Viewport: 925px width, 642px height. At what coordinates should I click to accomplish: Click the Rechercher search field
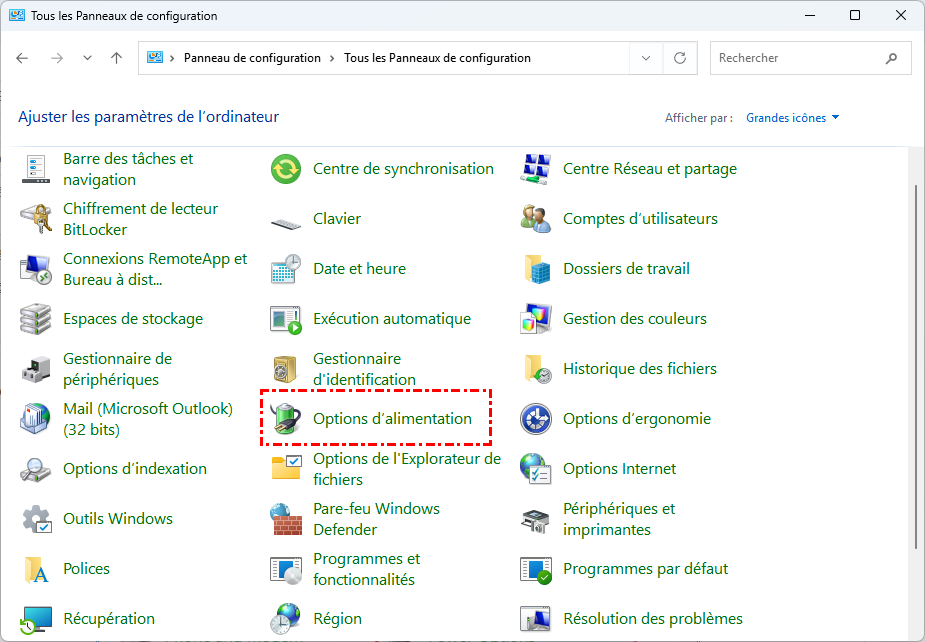click(x=797, y=58)
